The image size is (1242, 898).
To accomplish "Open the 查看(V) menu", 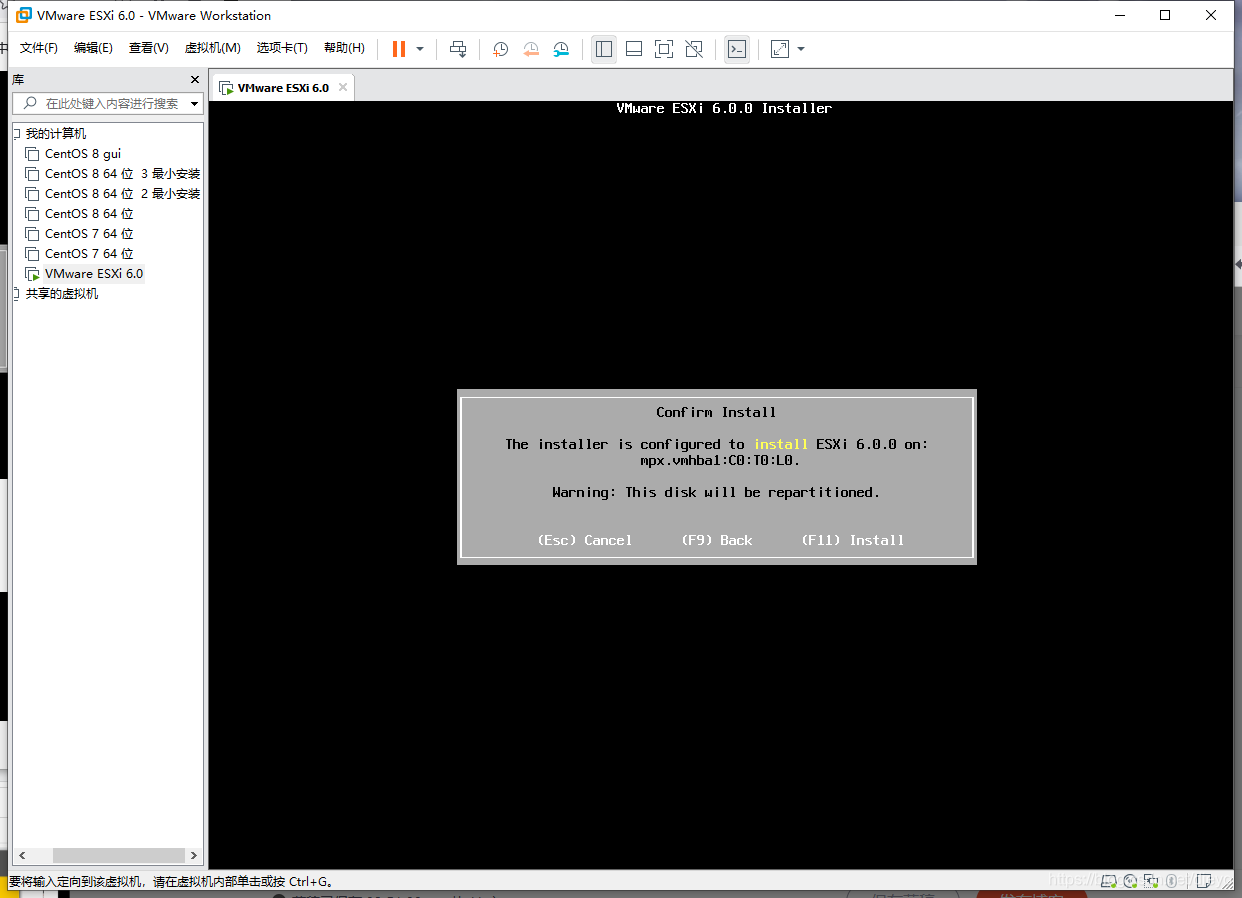I will pyautogui.click(x=149, y=48).
